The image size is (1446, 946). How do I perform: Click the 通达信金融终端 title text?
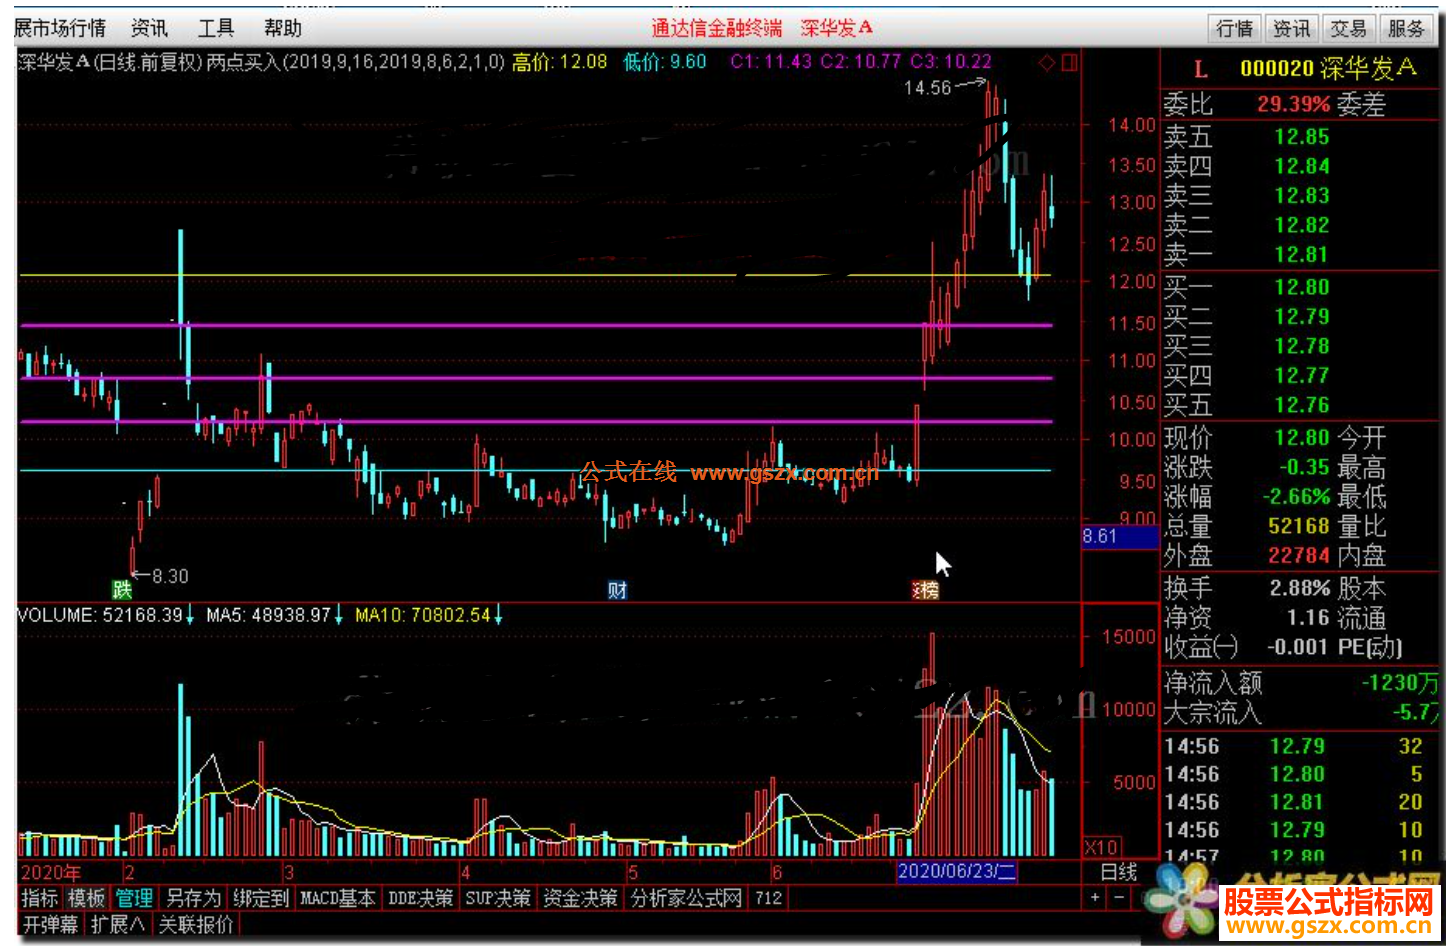717,28
